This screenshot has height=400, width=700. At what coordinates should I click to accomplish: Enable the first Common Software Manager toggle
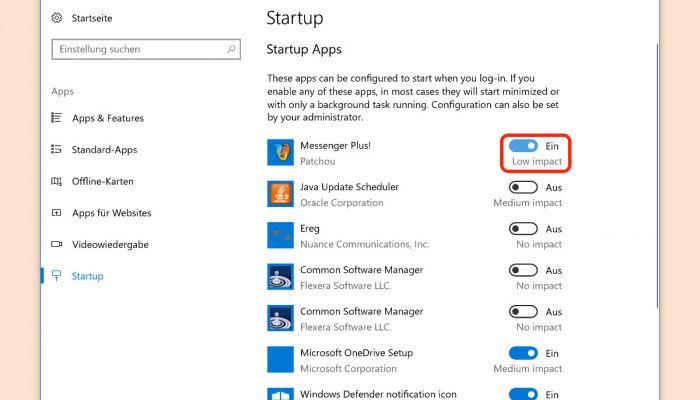[523, 270]
